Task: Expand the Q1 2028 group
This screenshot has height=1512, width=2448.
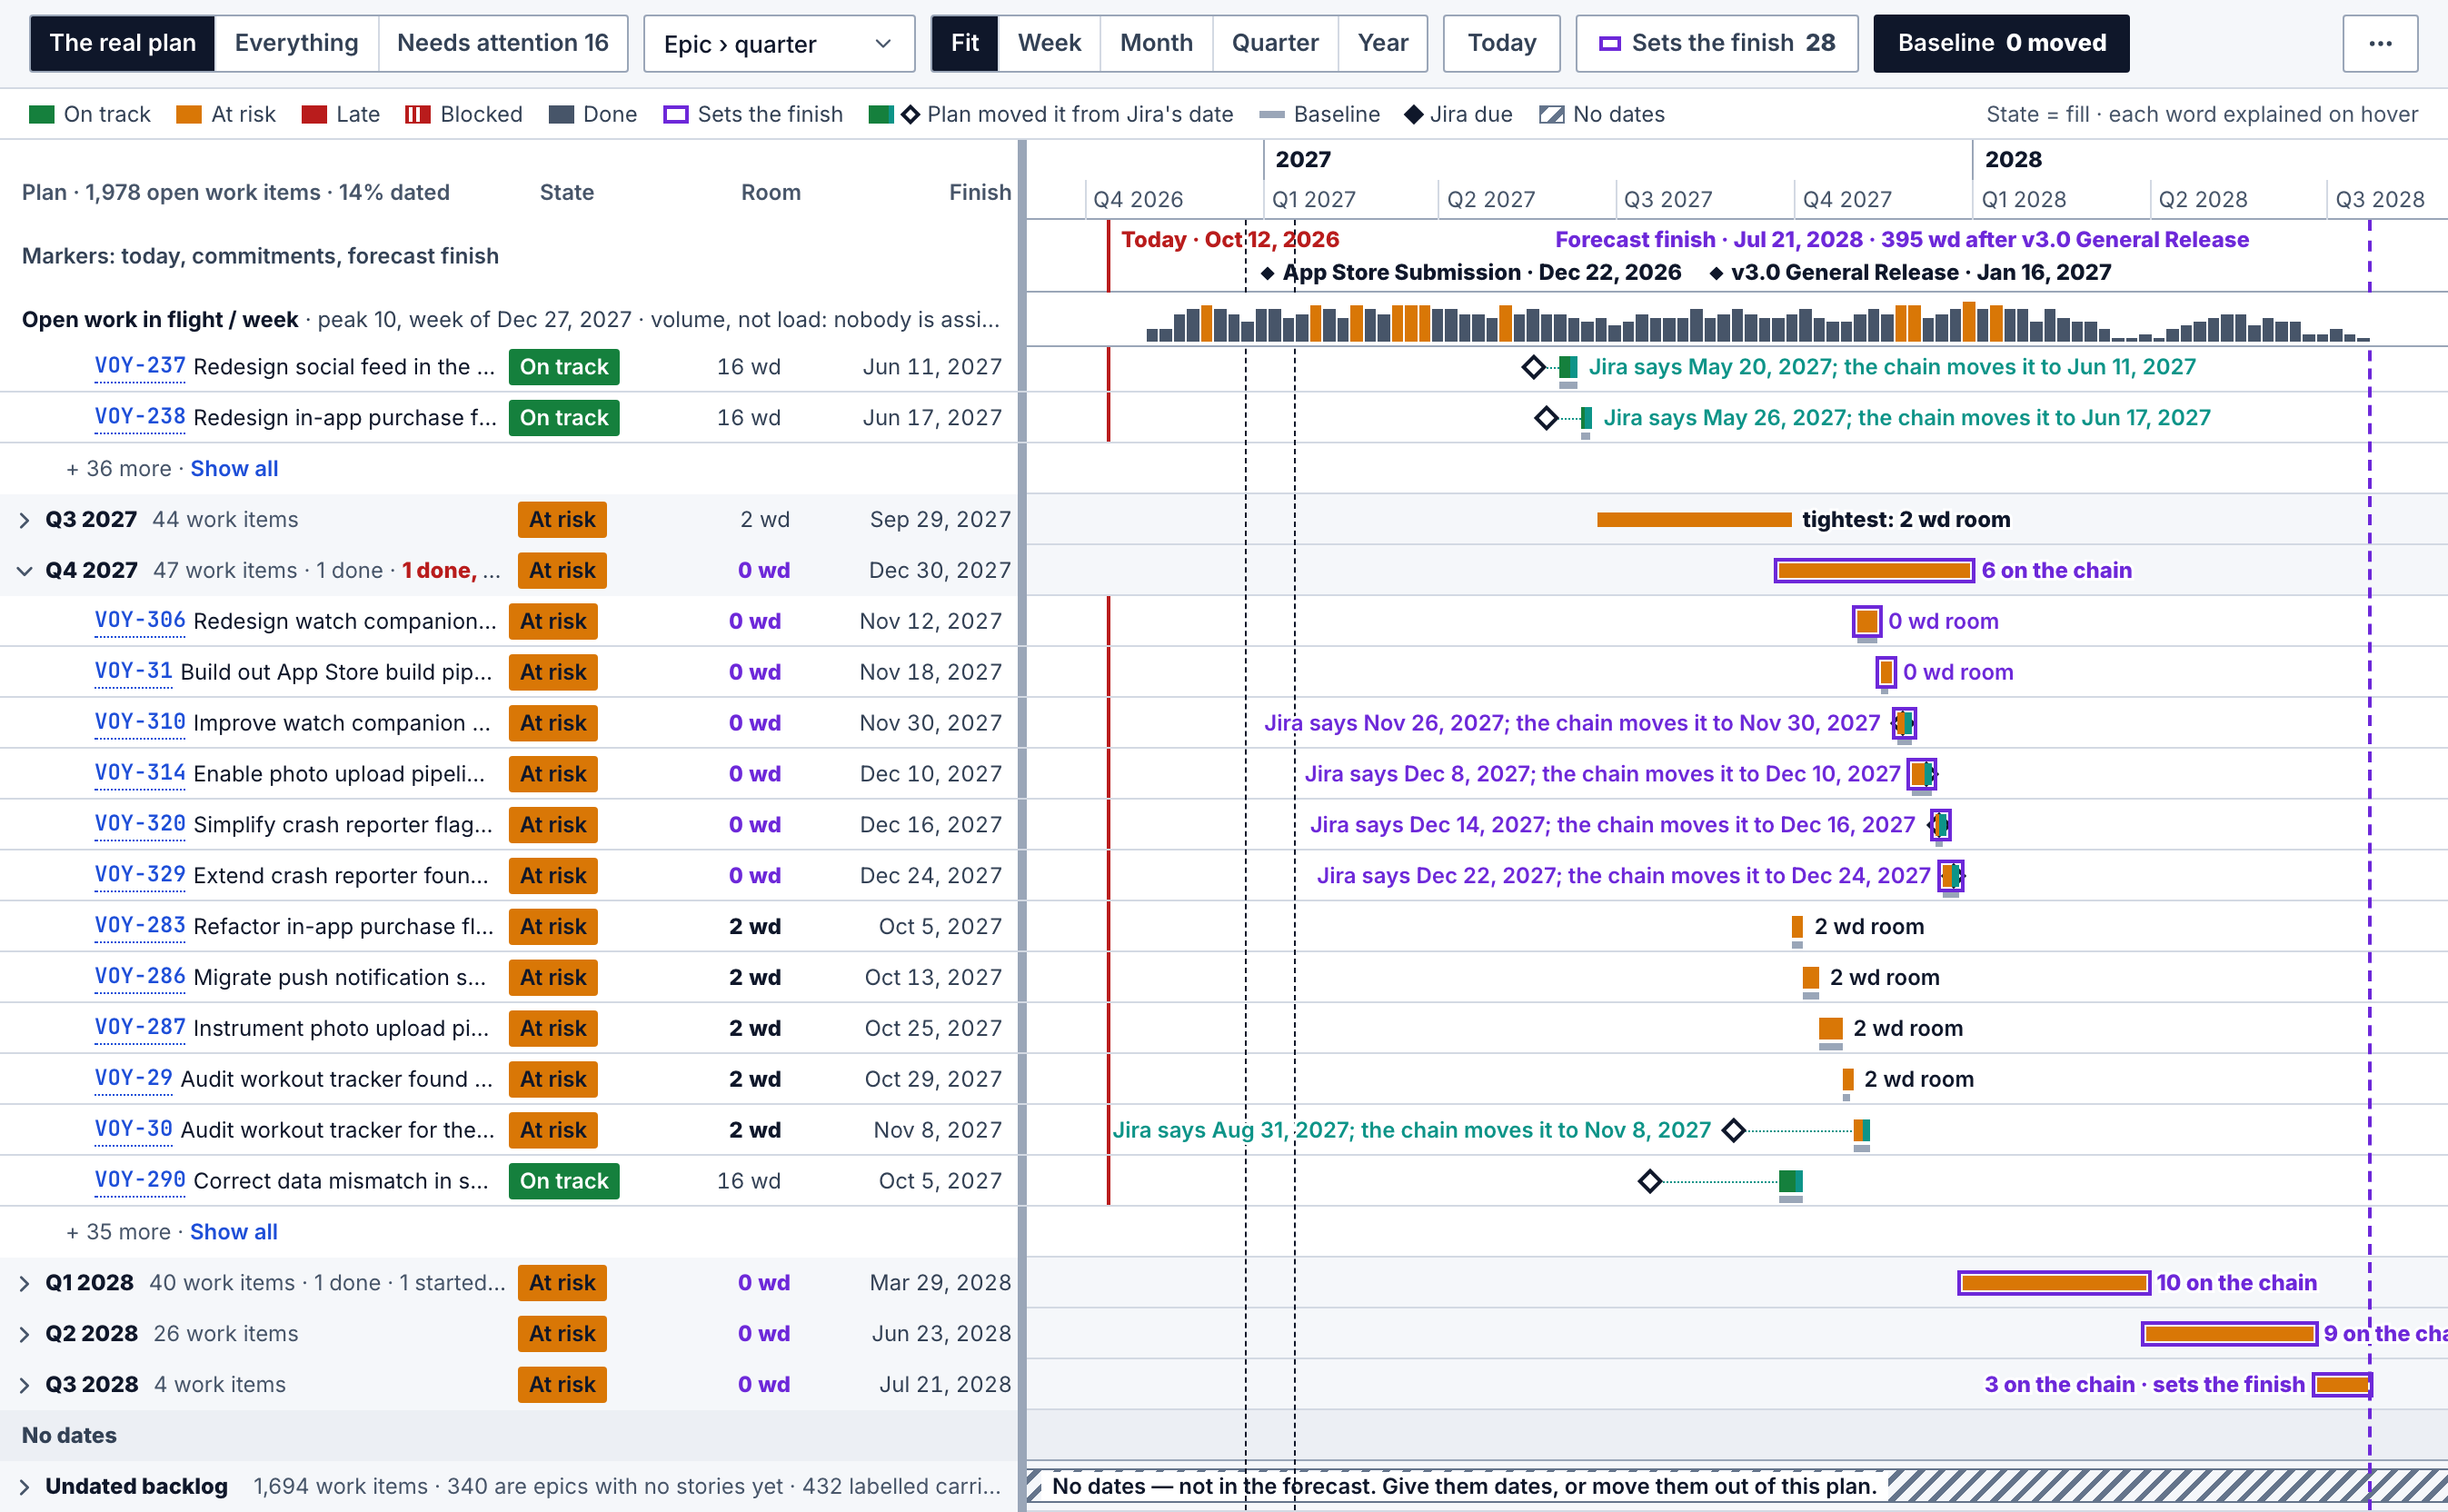Action: (x=24, y=1283)
